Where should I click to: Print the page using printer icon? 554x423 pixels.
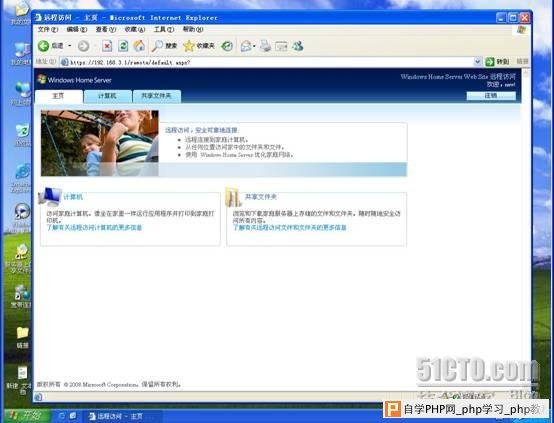(265, 46)
